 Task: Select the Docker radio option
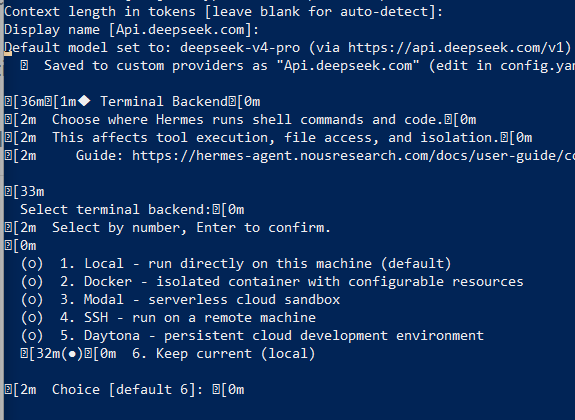click(32, 282)
